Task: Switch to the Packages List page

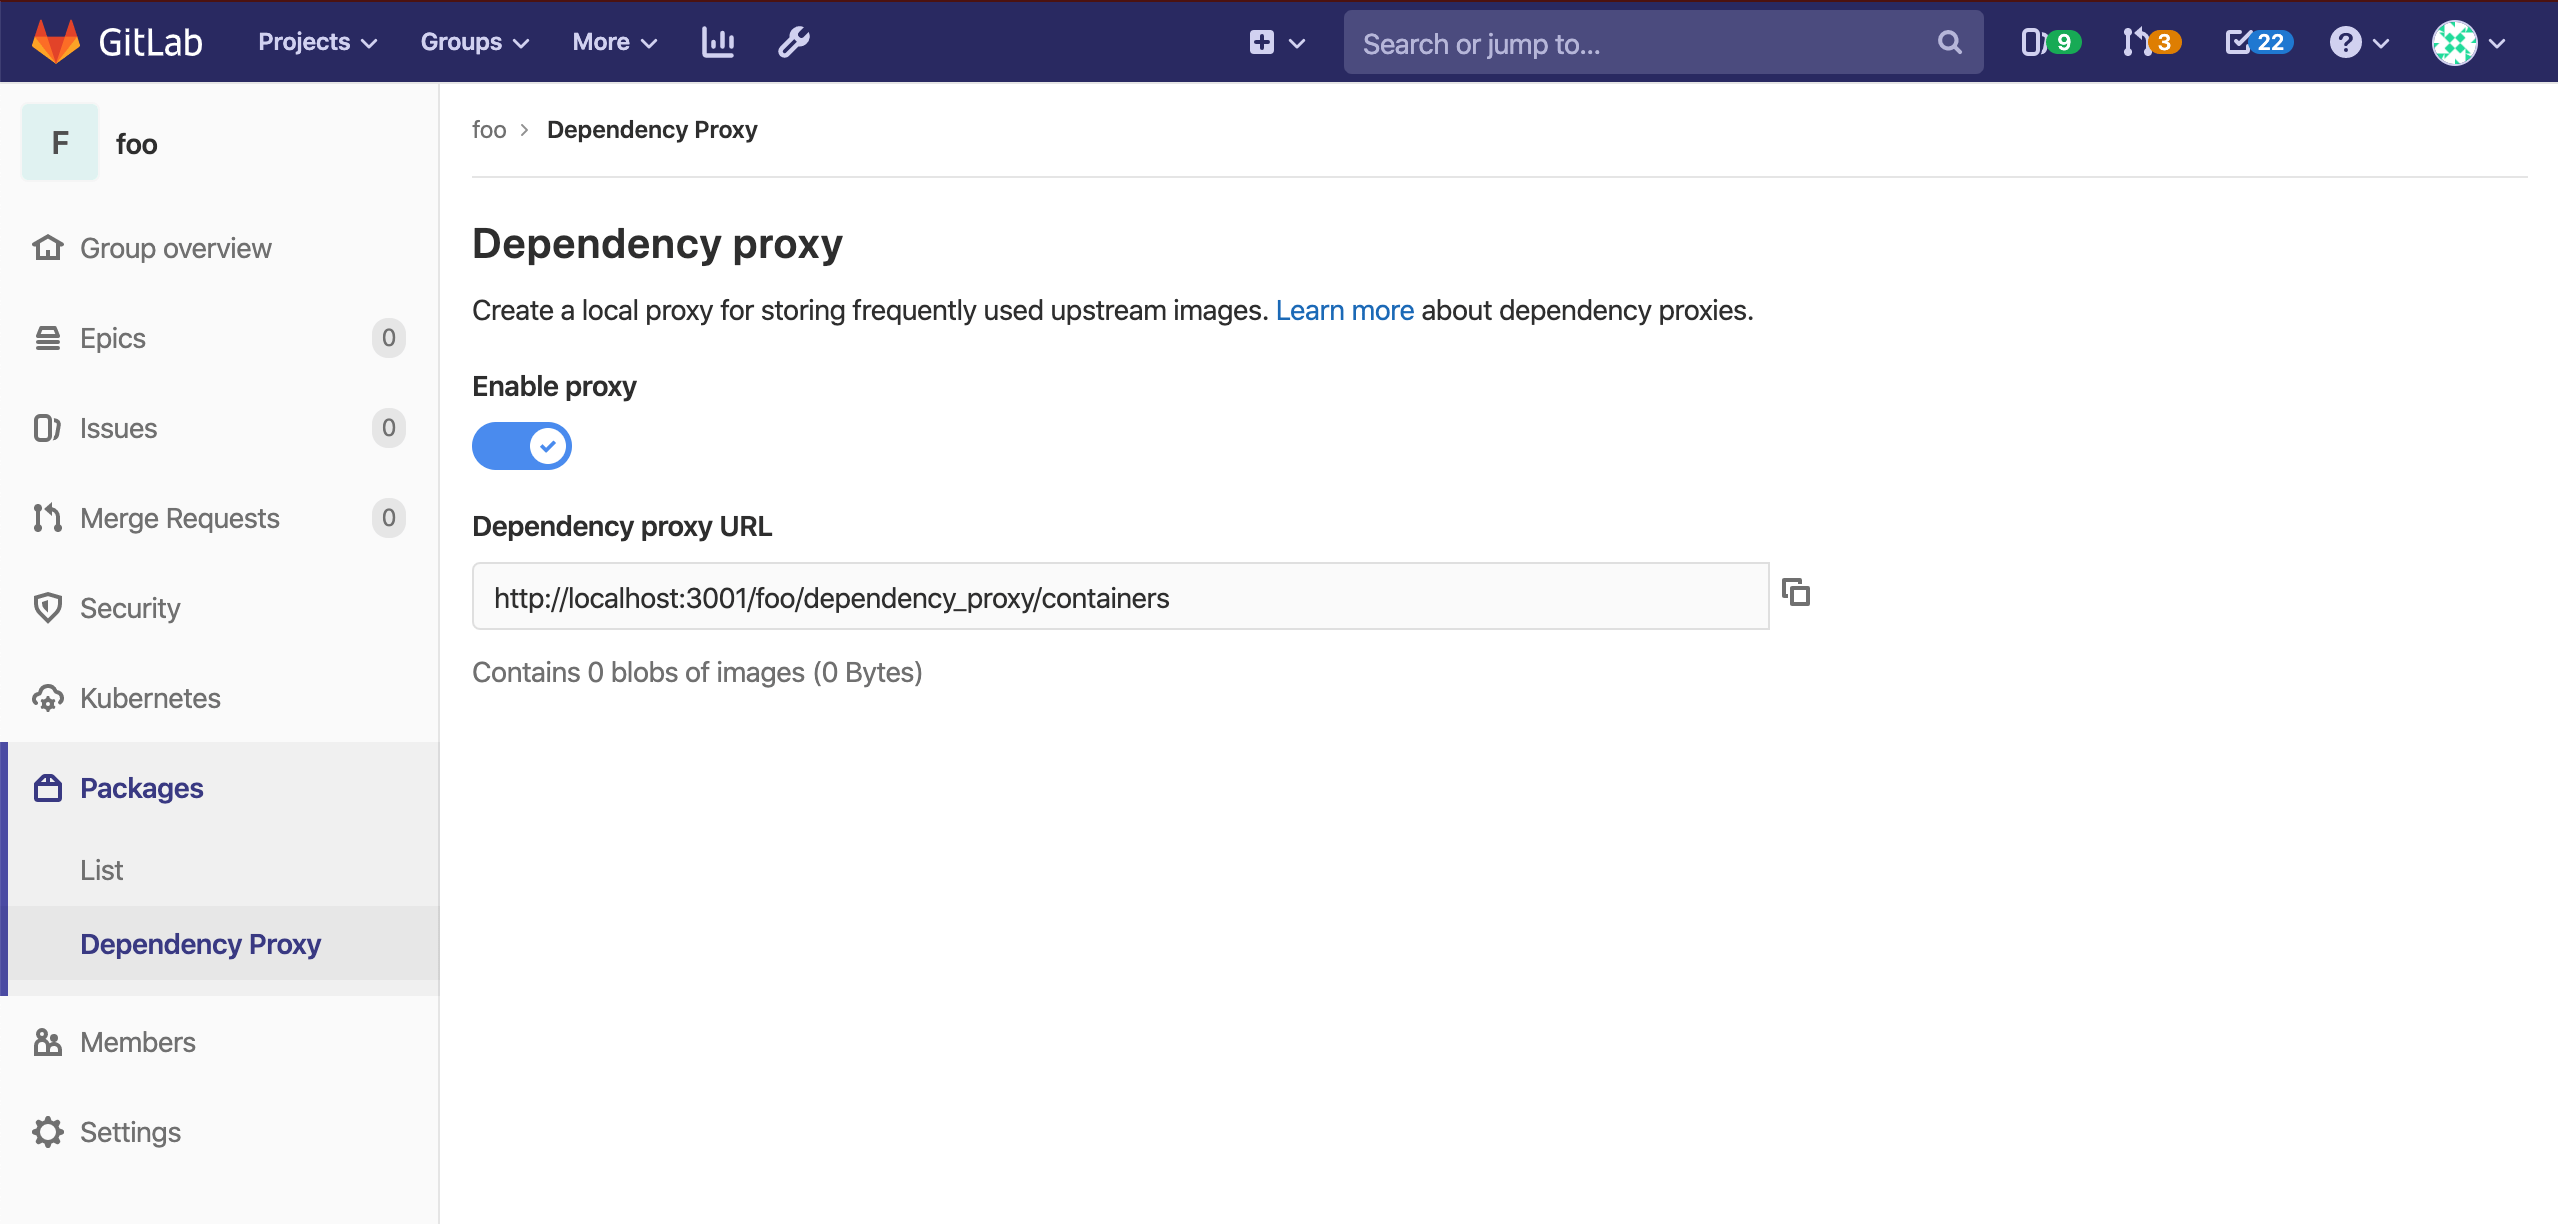Action: (x=101, y=869)
